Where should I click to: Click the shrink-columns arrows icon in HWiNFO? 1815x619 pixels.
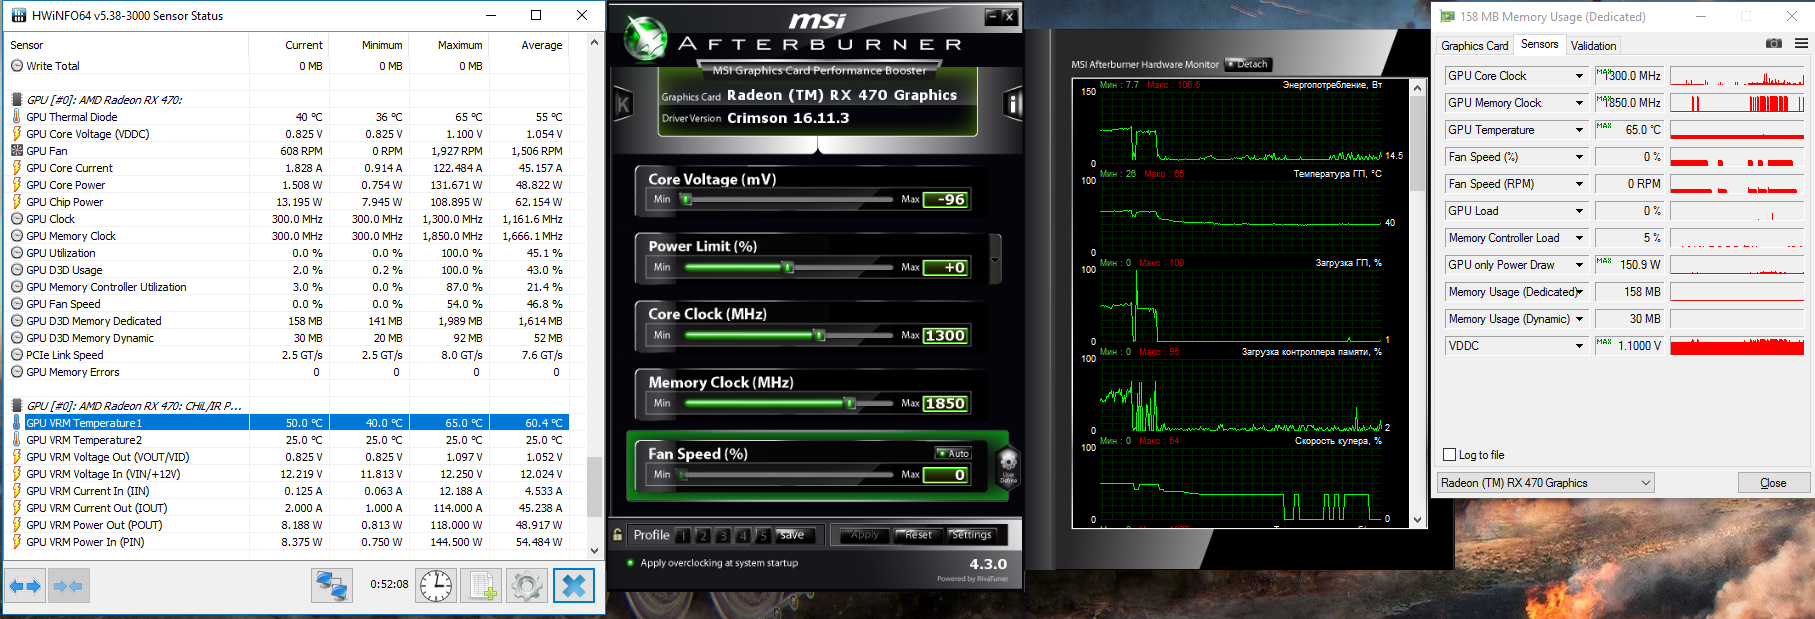pyautogui.click(x=68, y=586)
